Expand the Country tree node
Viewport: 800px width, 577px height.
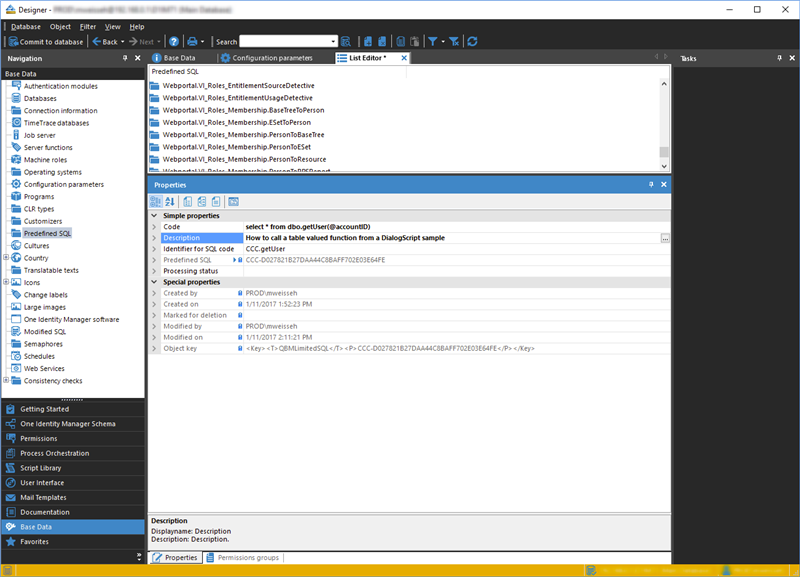[7, 258]
